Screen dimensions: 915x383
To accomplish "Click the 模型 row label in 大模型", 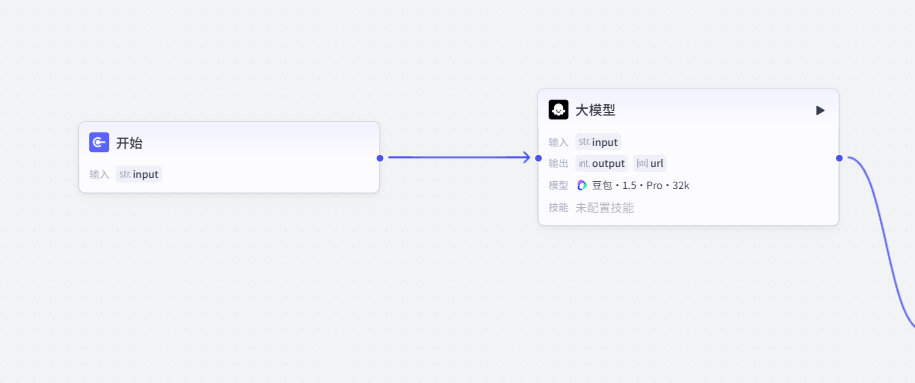I will click(x=558, y=186).
